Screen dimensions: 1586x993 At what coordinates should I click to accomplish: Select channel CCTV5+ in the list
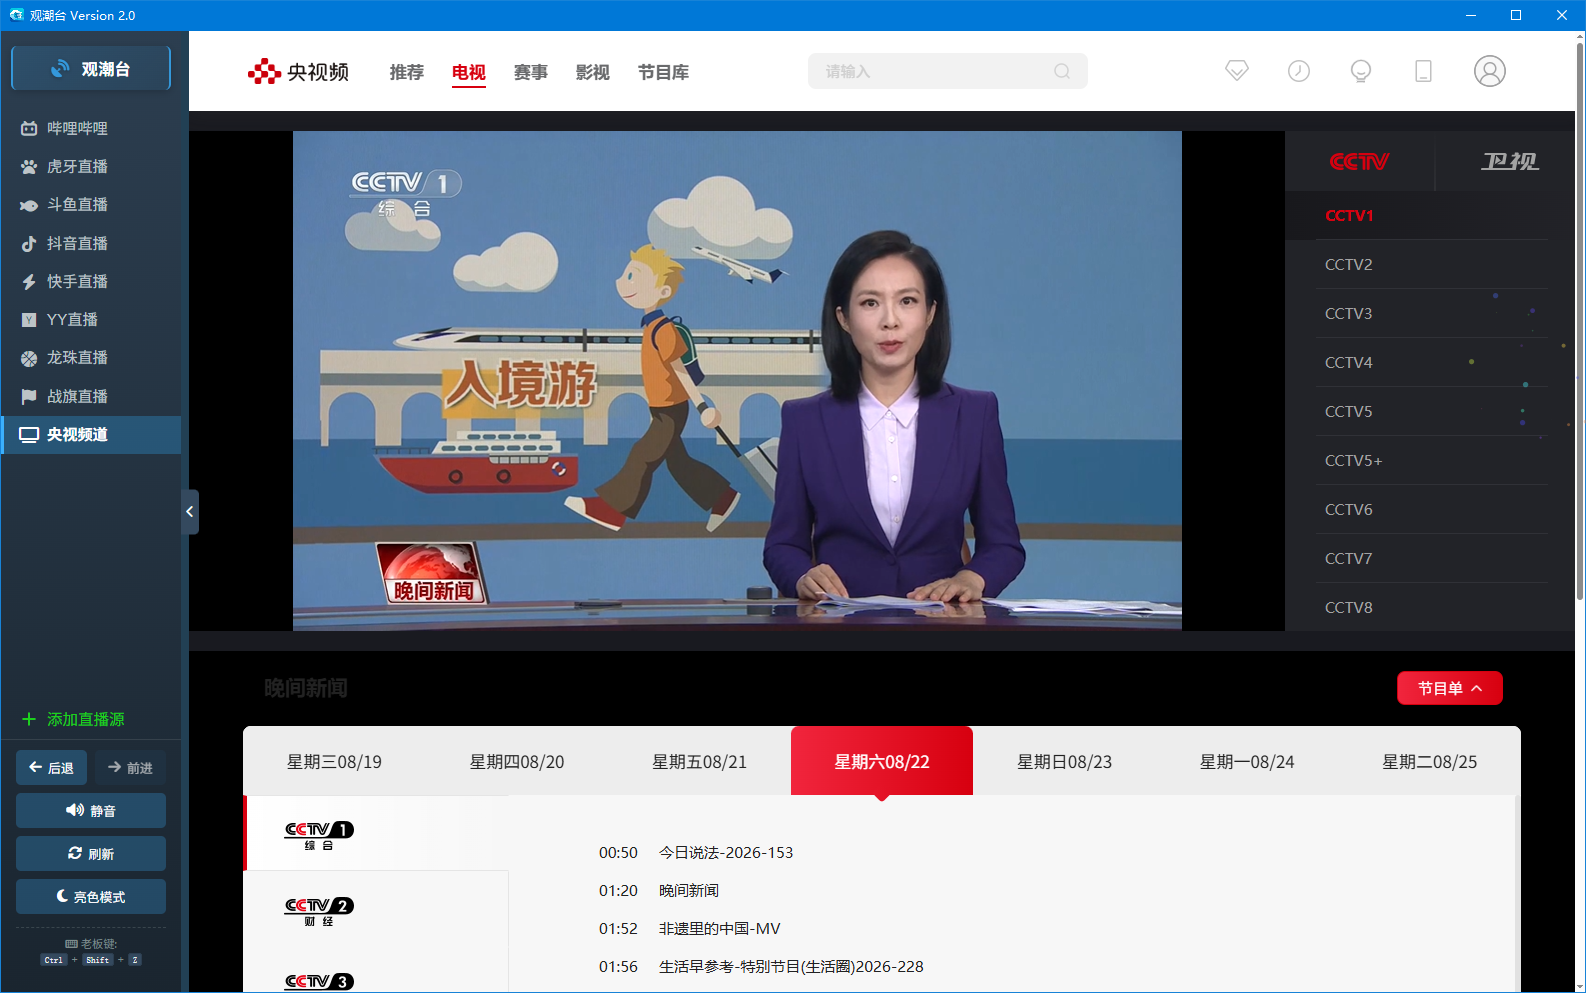pyautogui.click(x=1432, y=461)
